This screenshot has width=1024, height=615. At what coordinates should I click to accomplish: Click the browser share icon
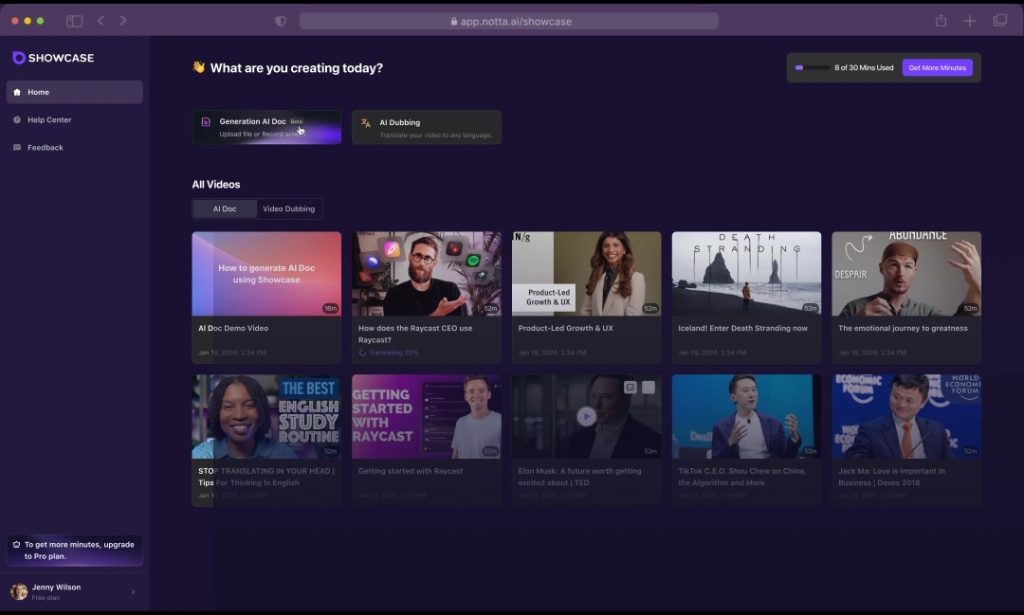941,21
